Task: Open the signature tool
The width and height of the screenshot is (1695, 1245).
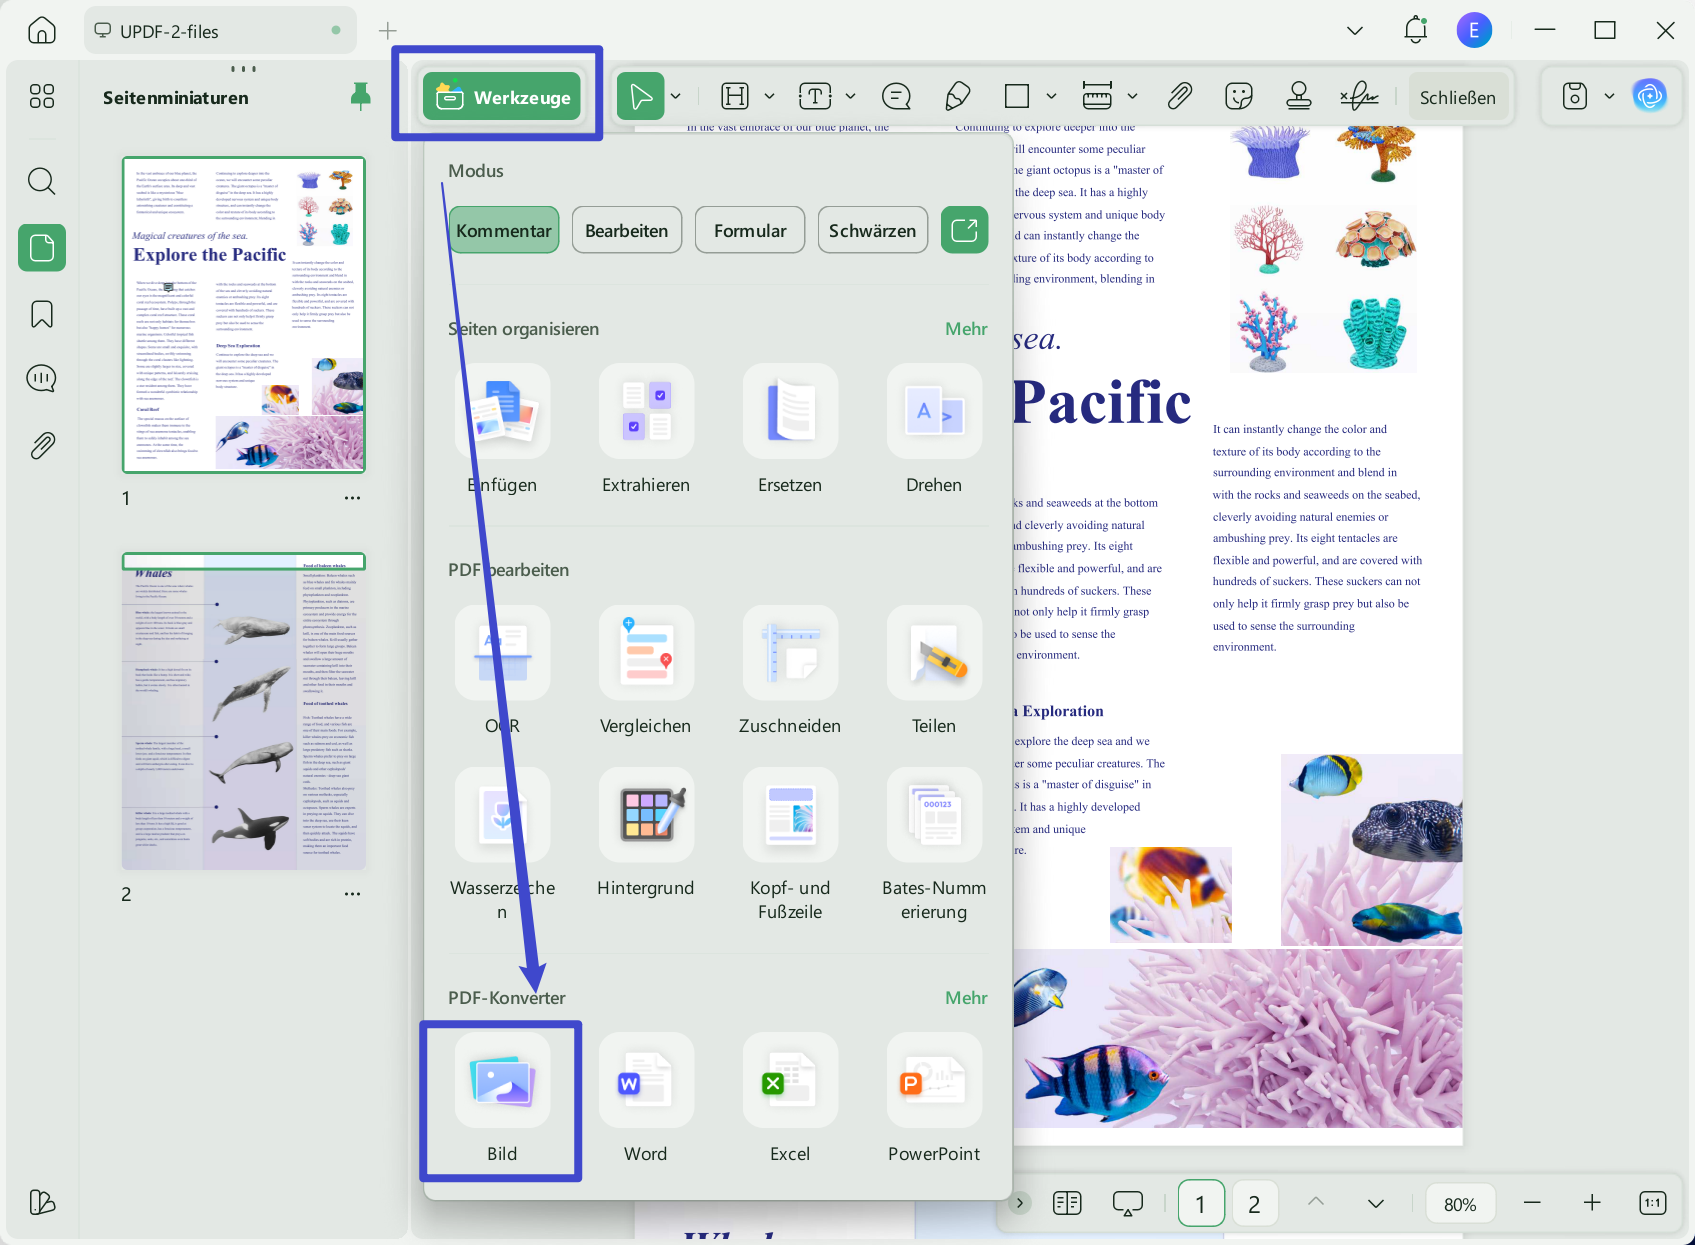Action: [x=1359, y=96]
